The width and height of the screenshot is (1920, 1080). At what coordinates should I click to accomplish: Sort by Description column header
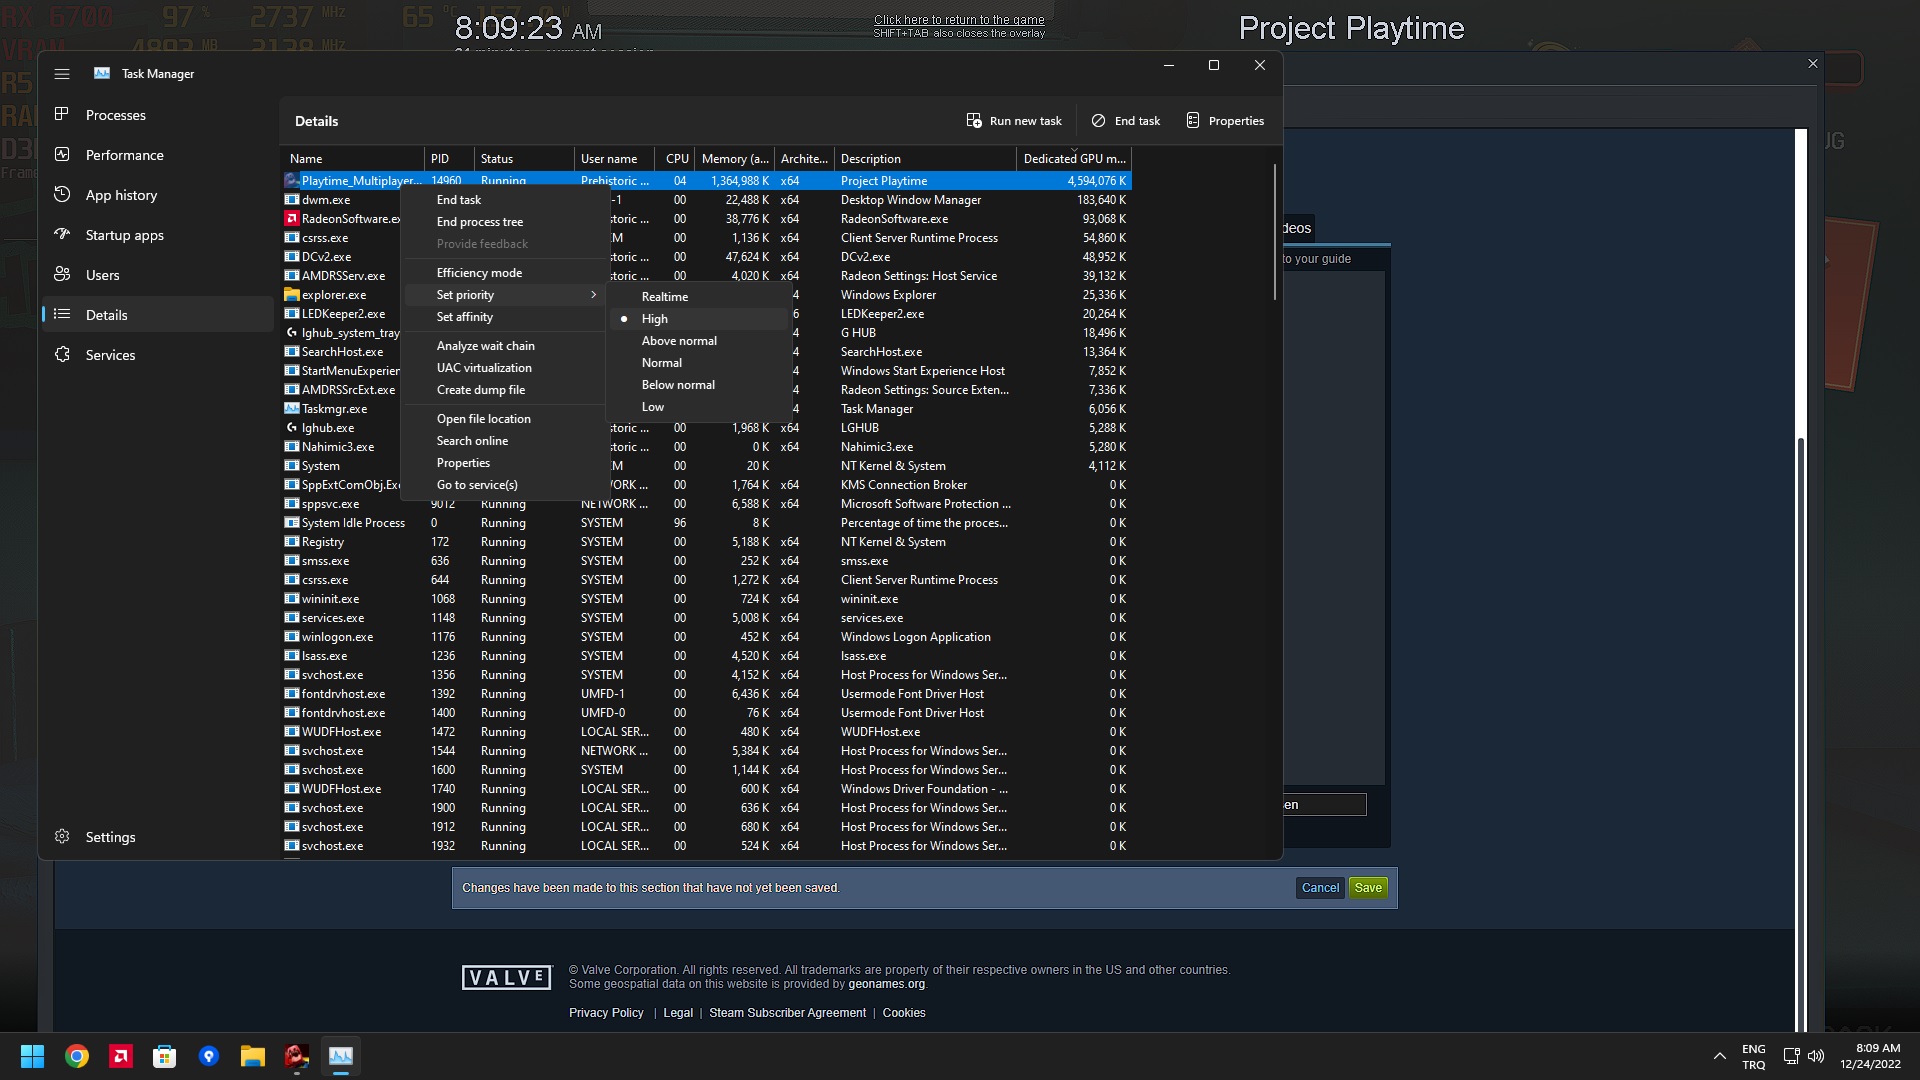point(925,158)
